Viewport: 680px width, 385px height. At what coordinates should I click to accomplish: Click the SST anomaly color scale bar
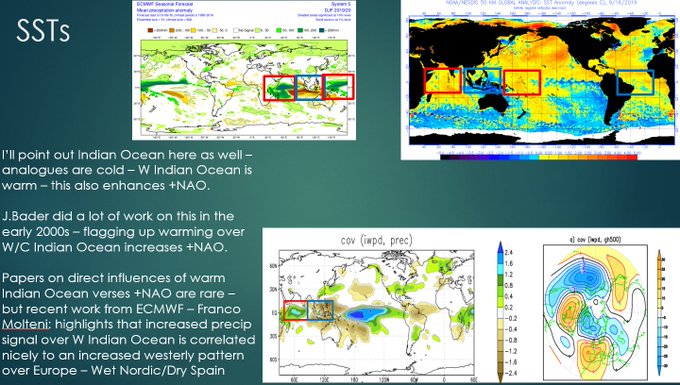(539, 157)
